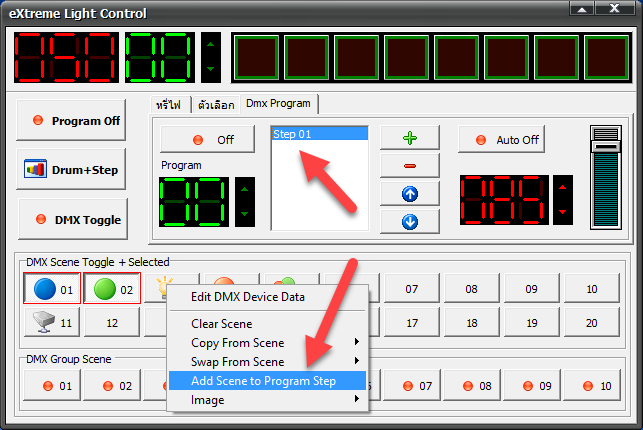
Task: Select DMX scene 01 with blue ball
Action: 52,289
